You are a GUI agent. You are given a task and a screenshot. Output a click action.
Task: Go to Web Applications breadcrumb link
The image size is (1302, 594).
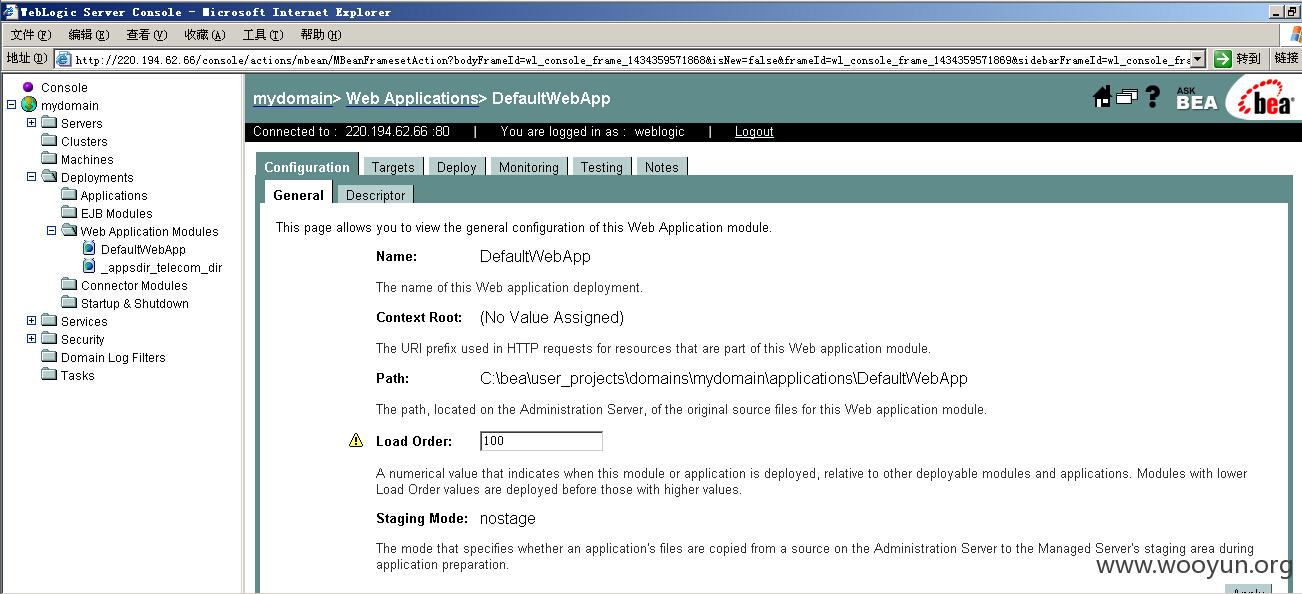pos(412,98)
